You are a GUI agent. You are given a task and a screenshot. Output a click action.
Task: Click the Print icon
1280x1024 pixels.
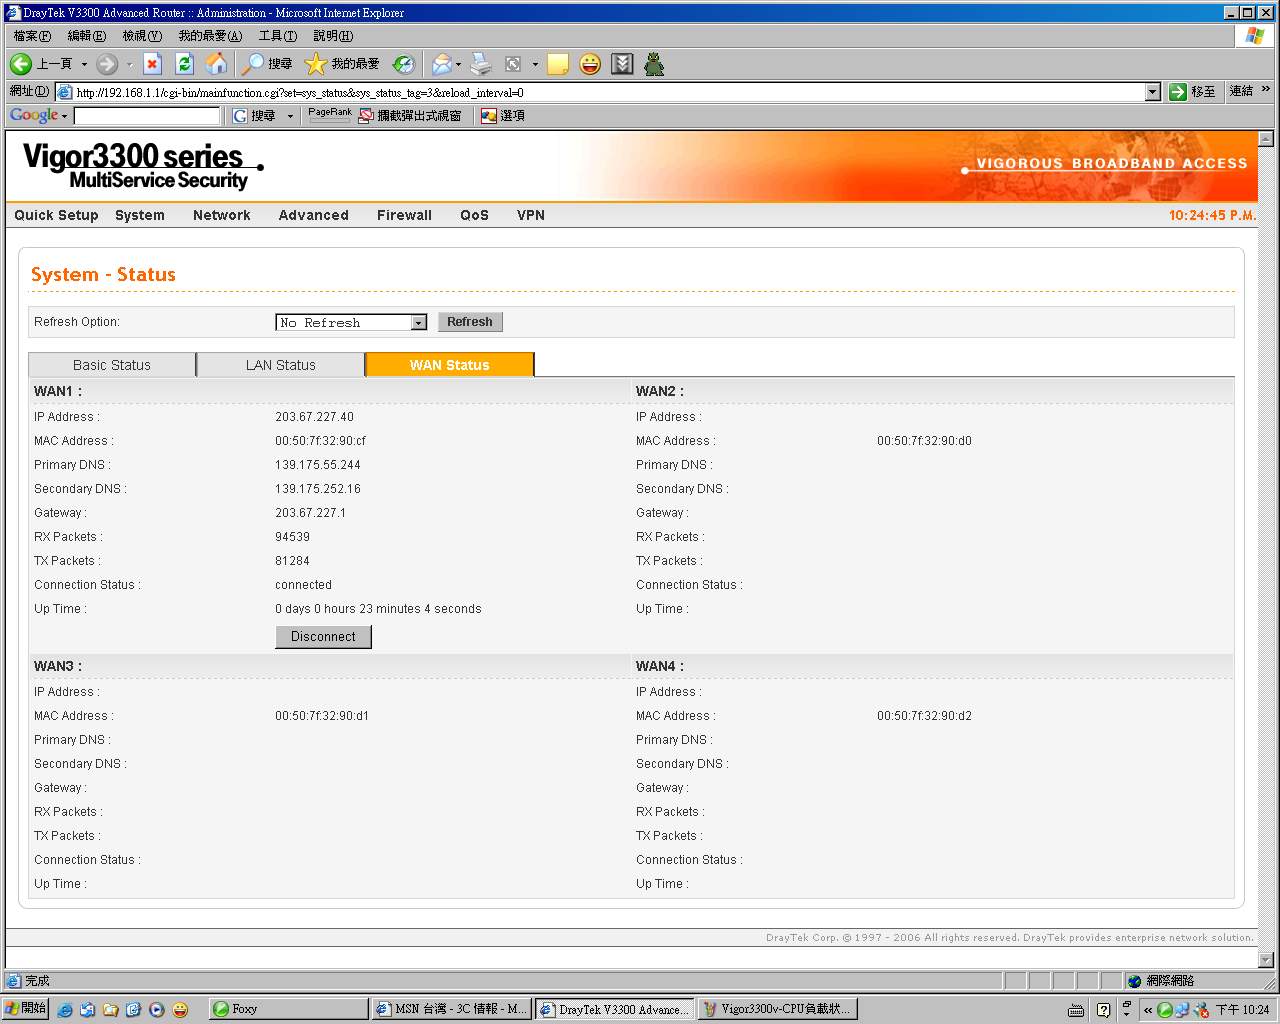[x=481, y=64]
